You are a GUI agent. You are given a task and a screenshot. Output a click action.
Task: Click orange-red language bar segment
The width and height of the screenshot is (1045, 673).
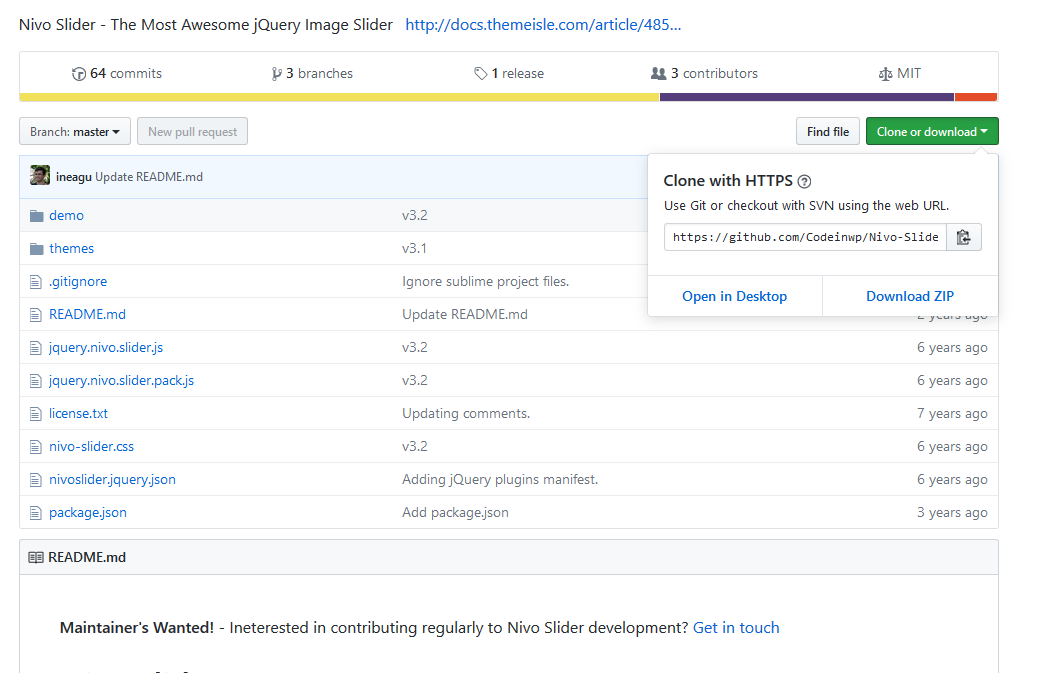click(976, 97)
